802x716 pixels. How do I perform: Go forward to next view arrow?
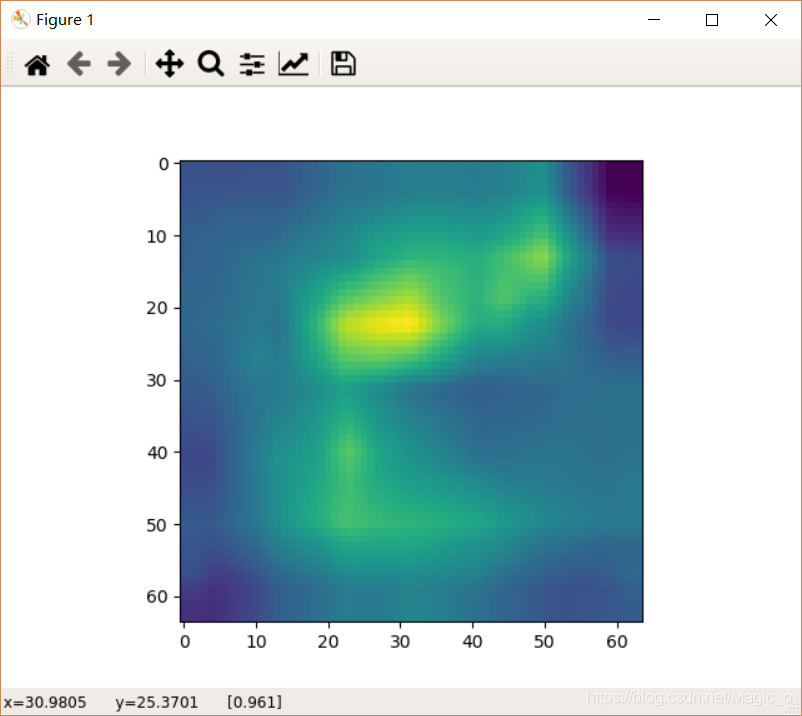coord(119,64)
